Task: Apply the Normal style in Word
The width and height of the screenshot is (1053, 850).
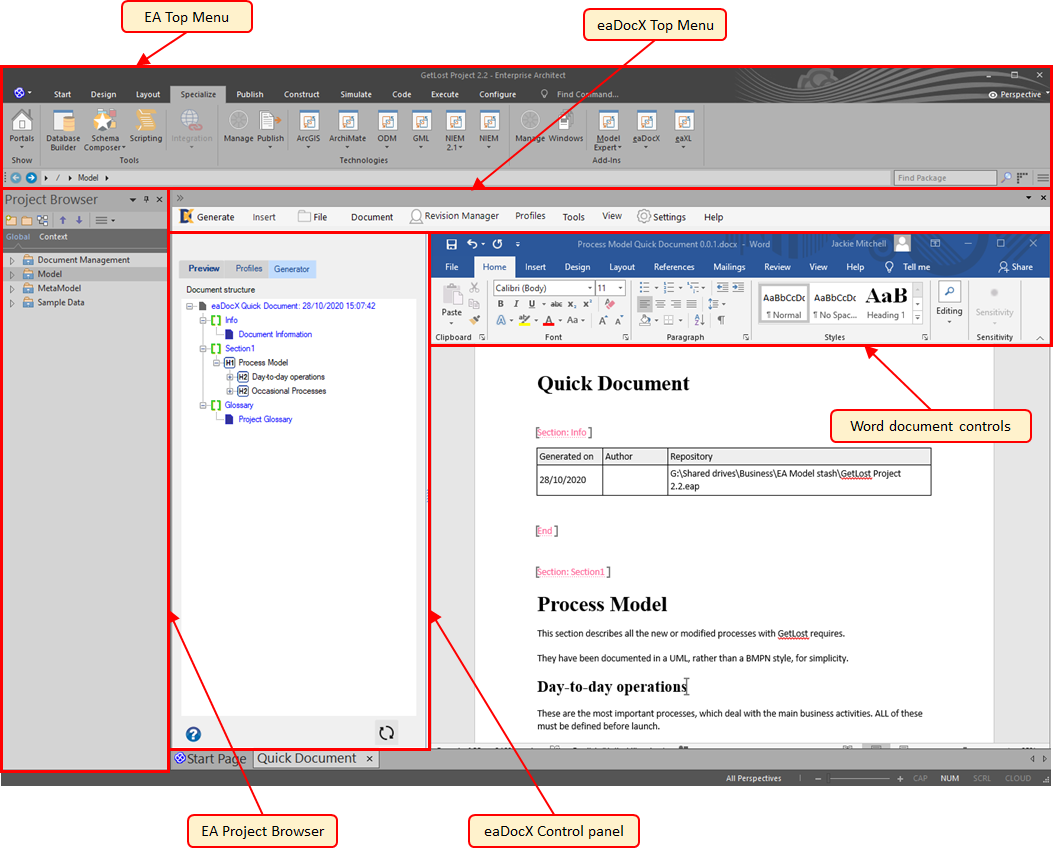Action: pyautogui.click(x=784, y=303)
